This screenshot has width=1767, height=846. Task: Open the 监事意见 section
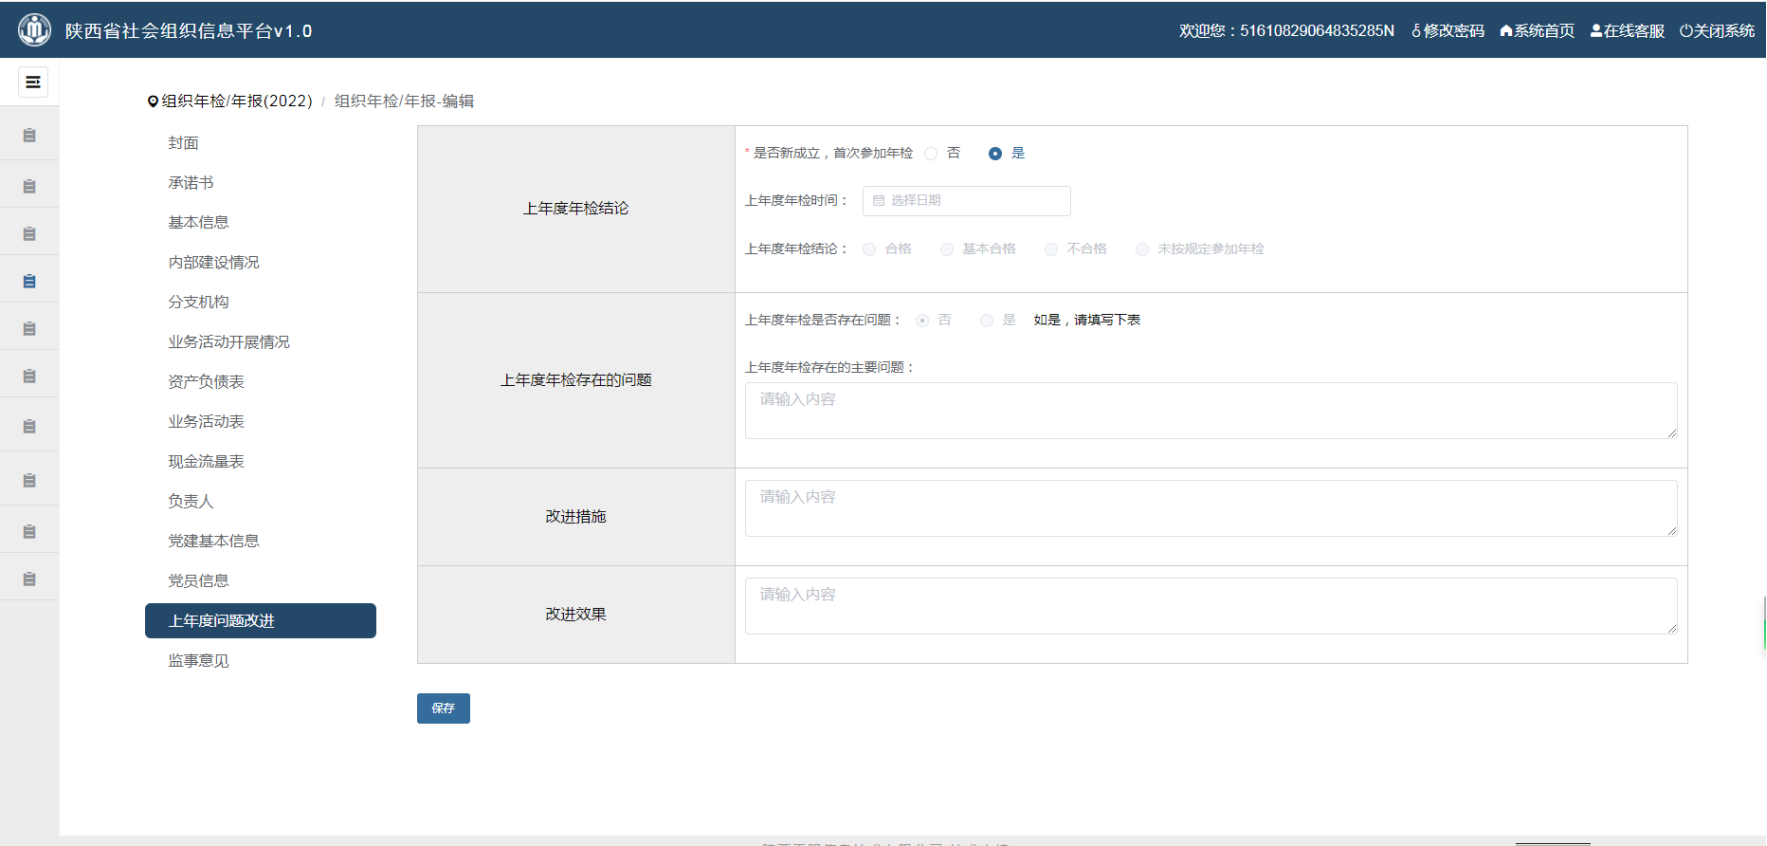tap(198, 661)
